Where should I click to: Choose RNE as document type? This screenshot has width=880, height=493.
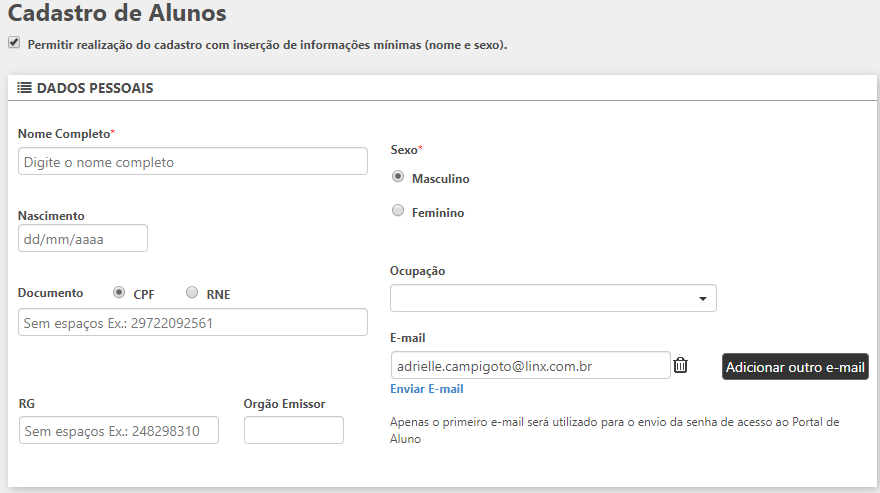tap(192, 293)
